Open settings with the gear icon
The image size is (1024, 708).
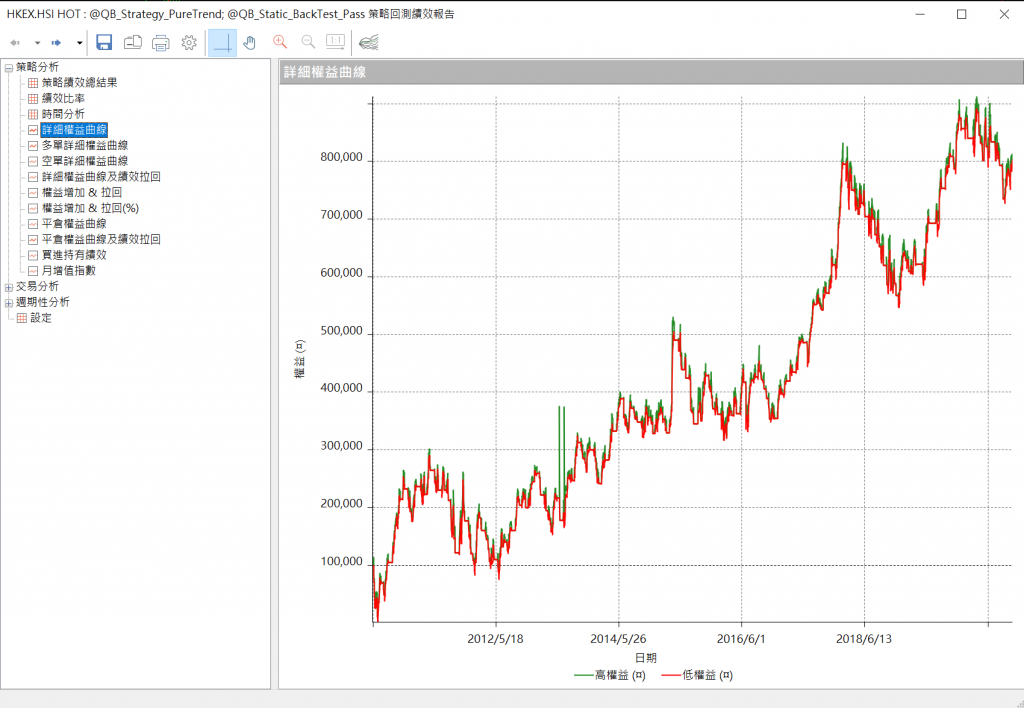pyautogui.click(x=189, y=42)
